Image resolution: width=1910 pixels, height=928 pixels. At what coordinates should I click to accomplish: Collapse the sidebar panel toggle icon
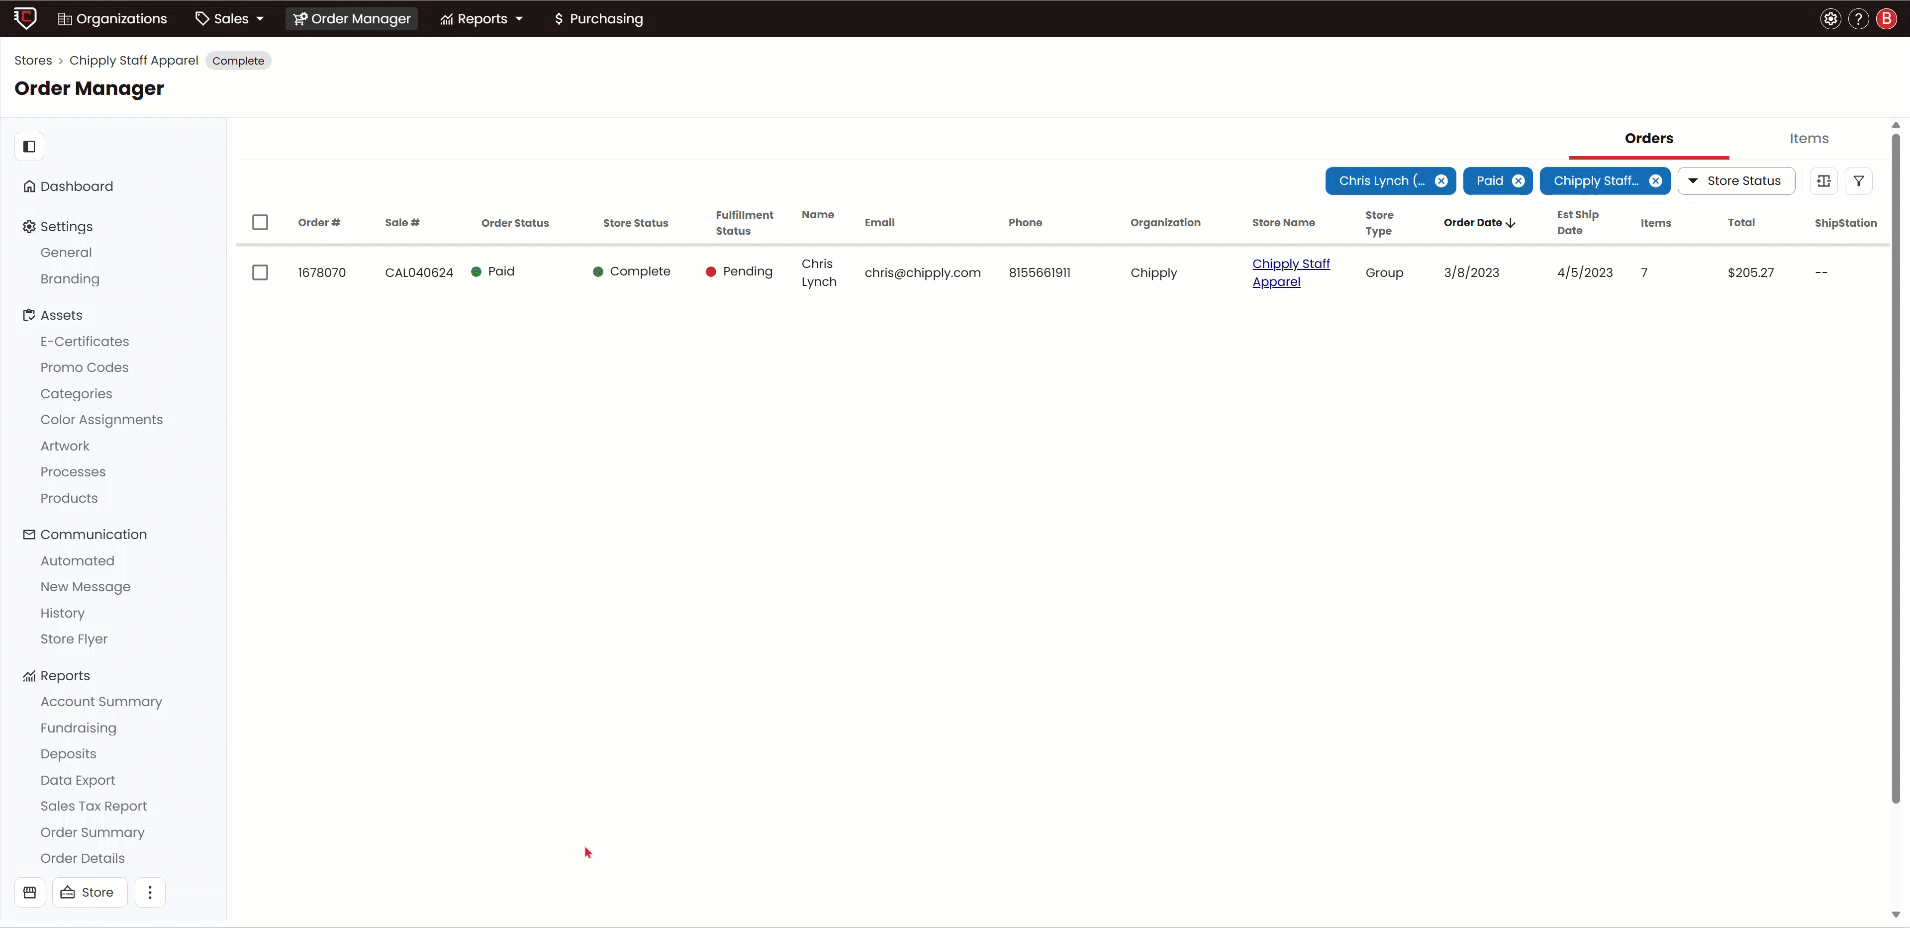pyautogui.click(x=29, y=147)
